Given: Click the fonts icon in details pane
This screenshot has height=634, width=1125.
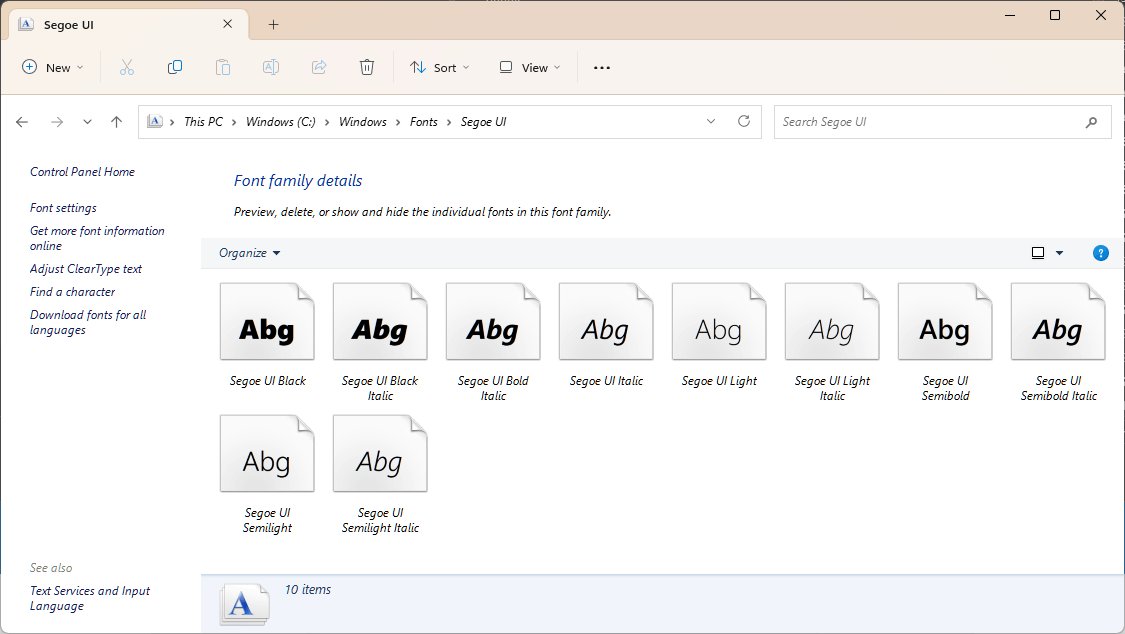Looking at the screenshot, I should coord(244,605).
